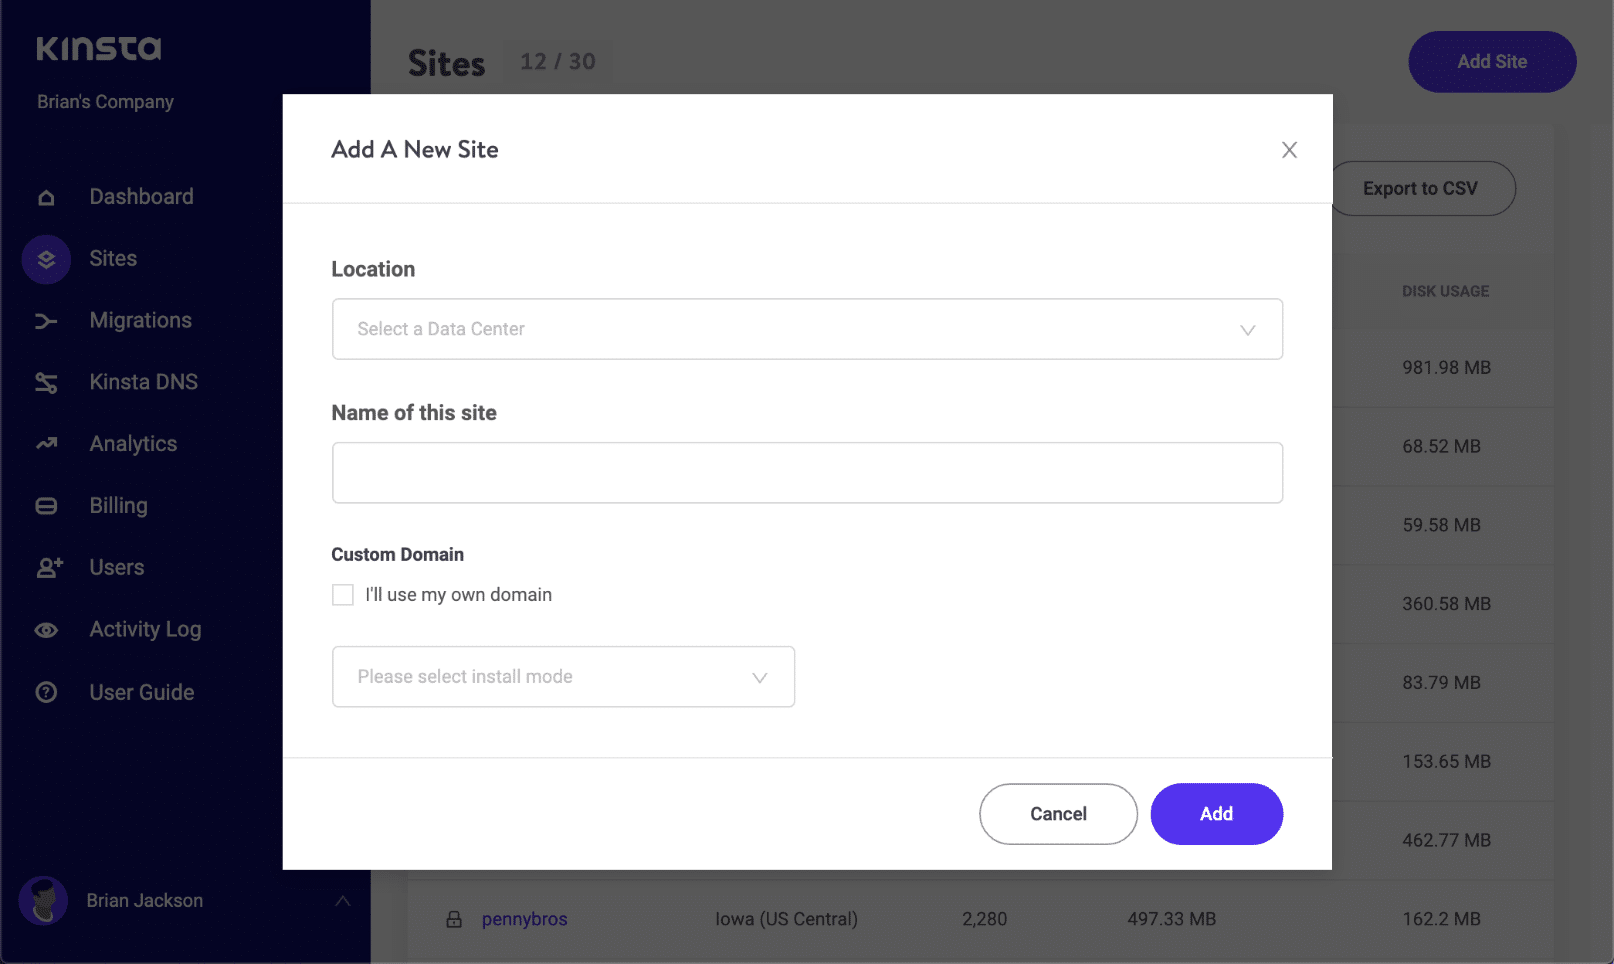Enable the I'll use my own domain checkbox
1614x964 pixels.
pos(342,594)
